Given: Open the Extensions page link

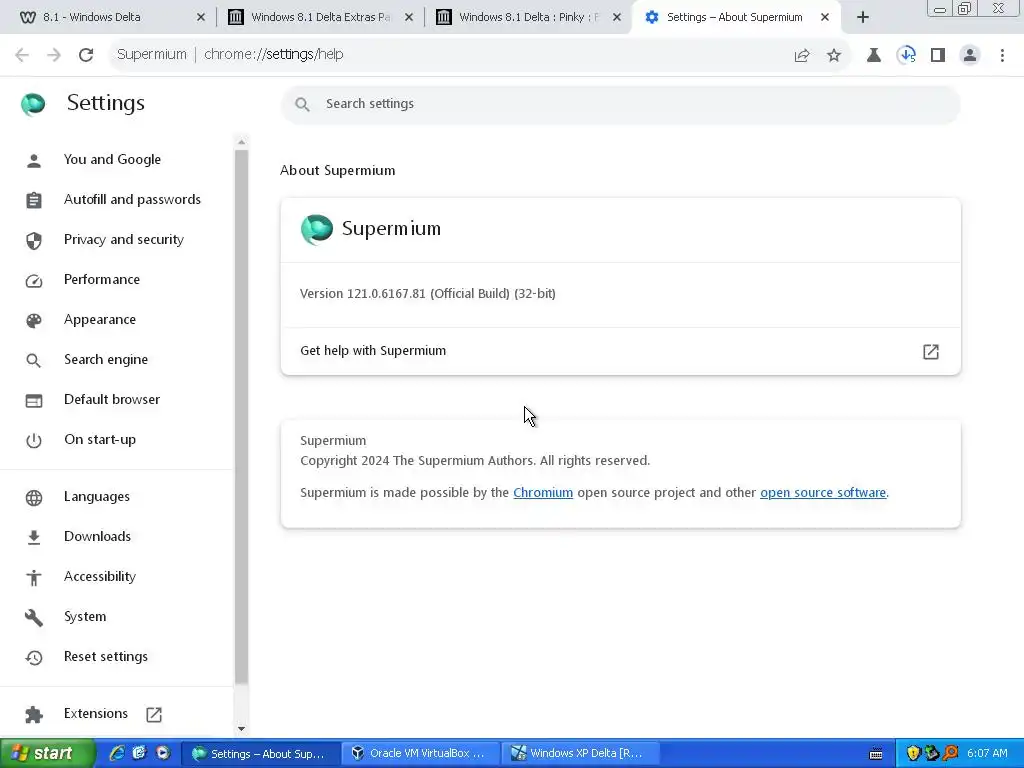Looking at the screenshot, I should (96, 713).
